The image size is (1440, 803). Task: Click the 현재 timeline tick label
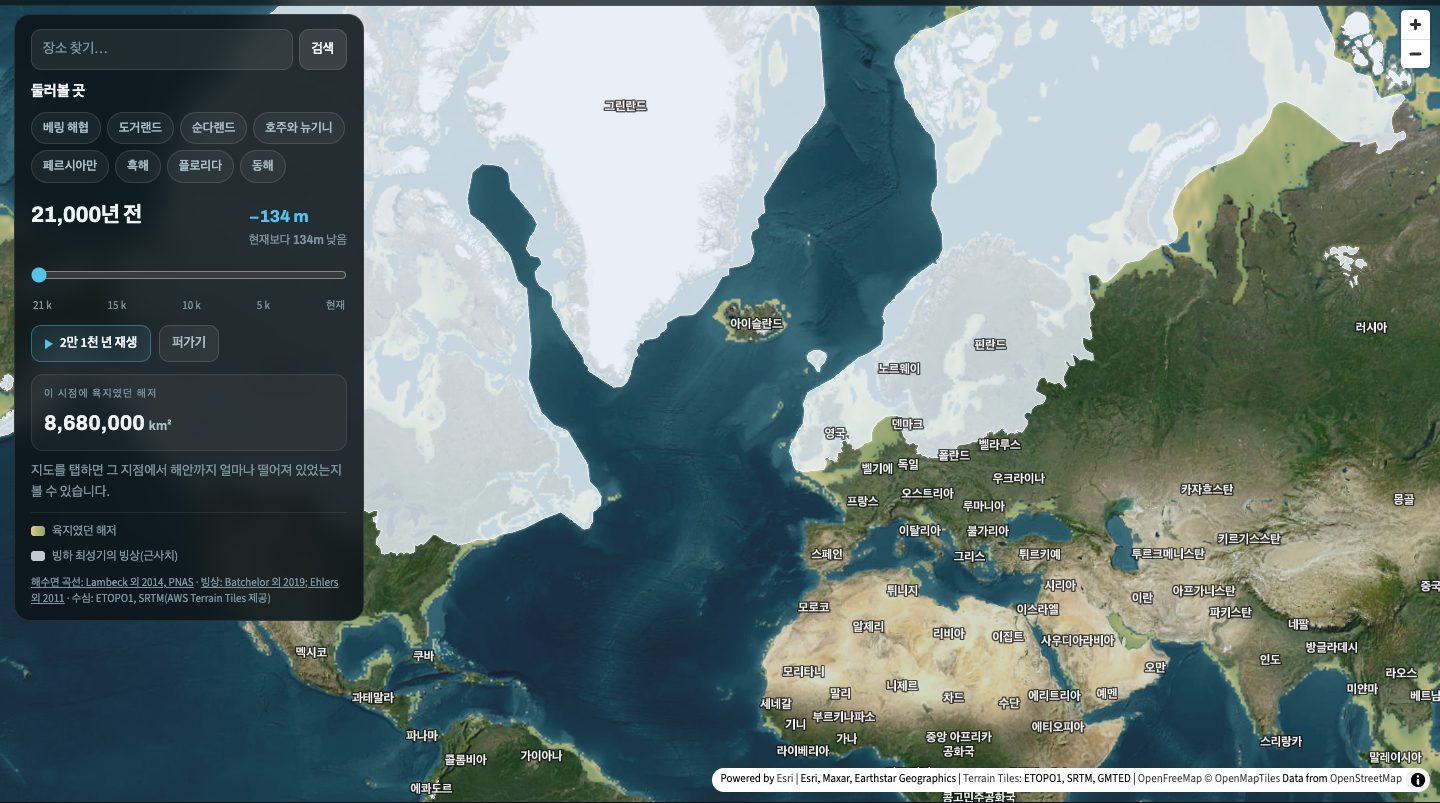335,305
